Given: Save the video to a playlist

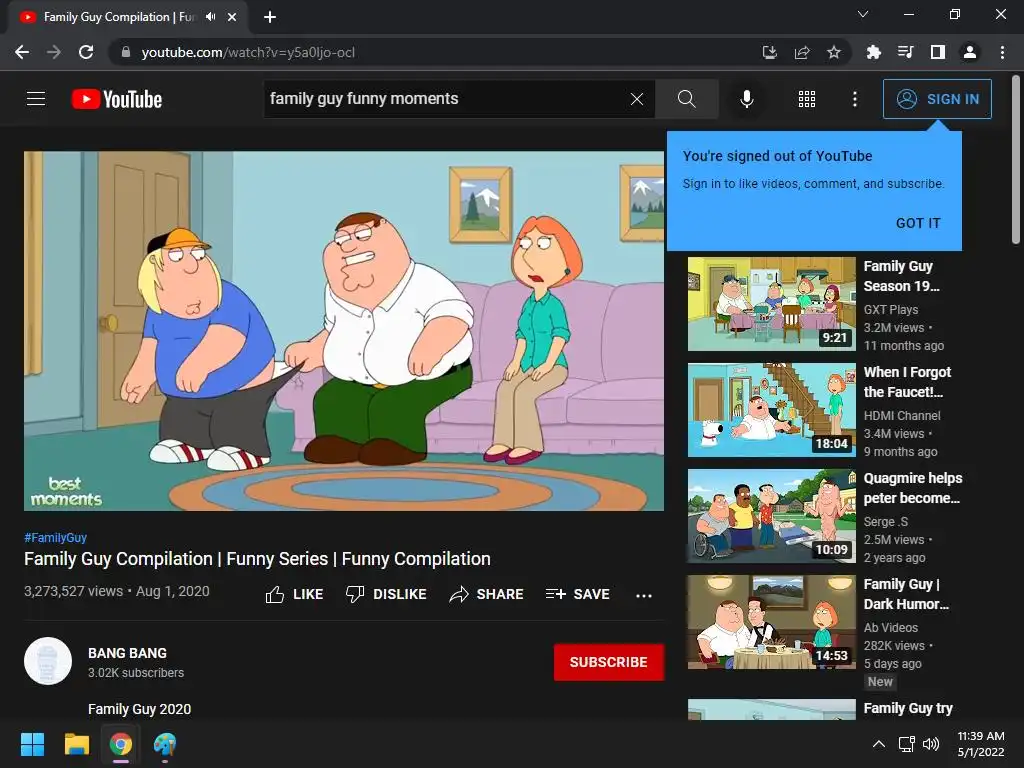Looking at the screenshot, I should click(x=577, y=594).
